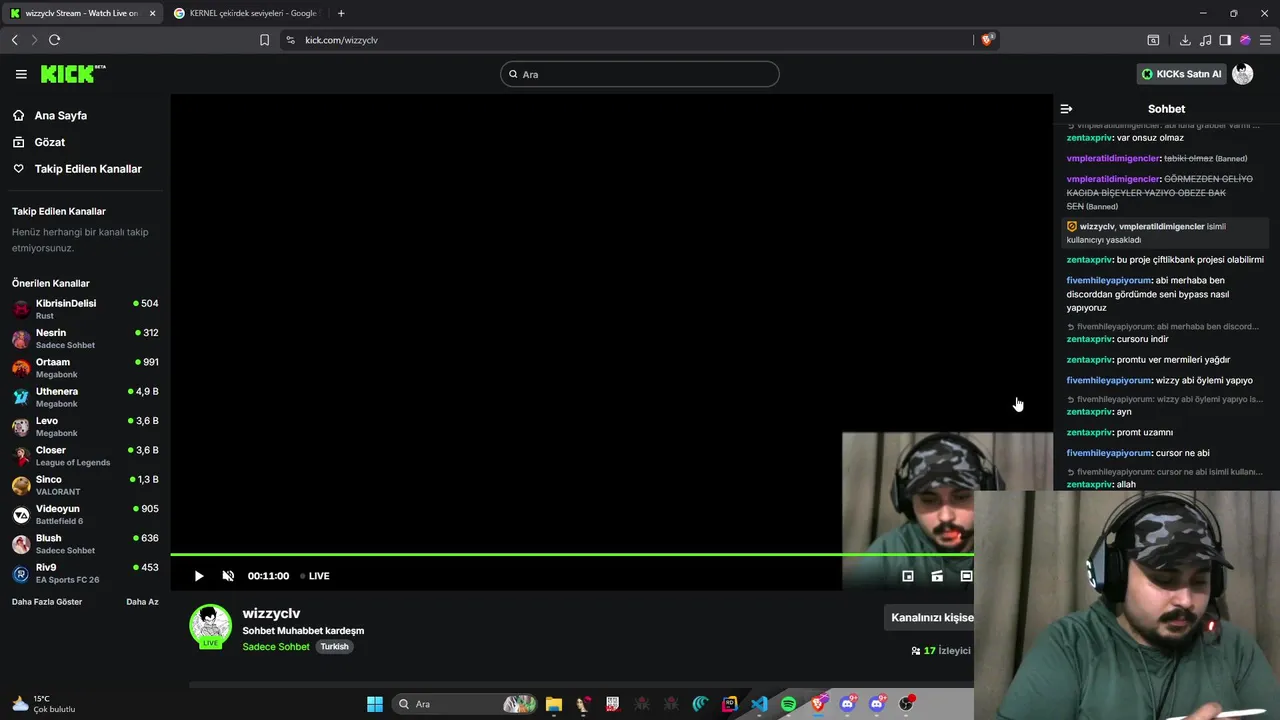Screen dimensions: 1280x720
Task: Open OBS Studio from taskbar
Action: pyautogui.click(x=907, y=704)
